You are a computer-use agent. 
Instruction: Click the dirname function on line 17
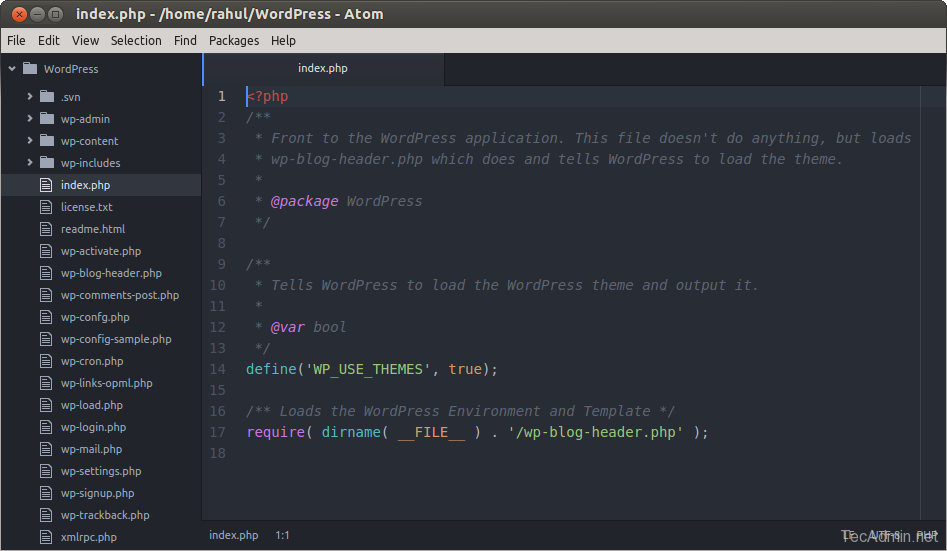click(351, 432)
